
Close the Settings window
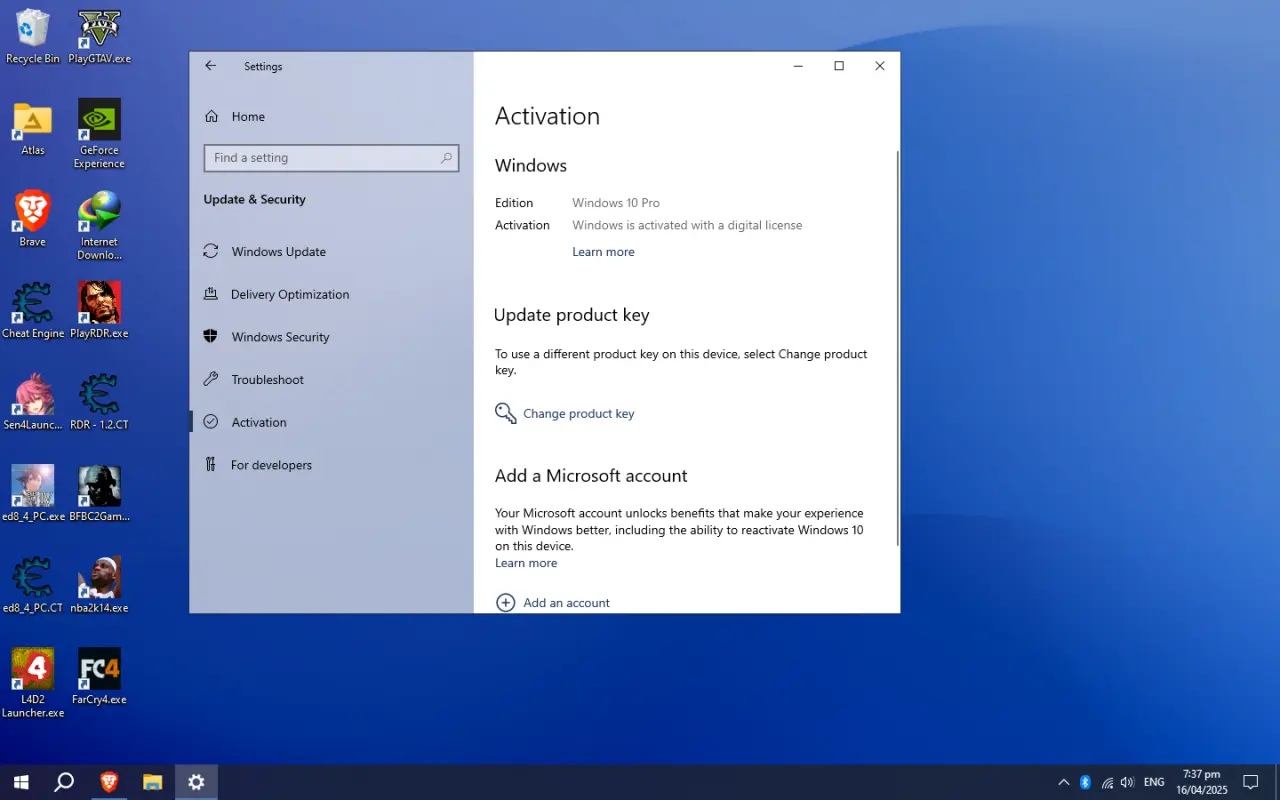[x=880, y=66]
